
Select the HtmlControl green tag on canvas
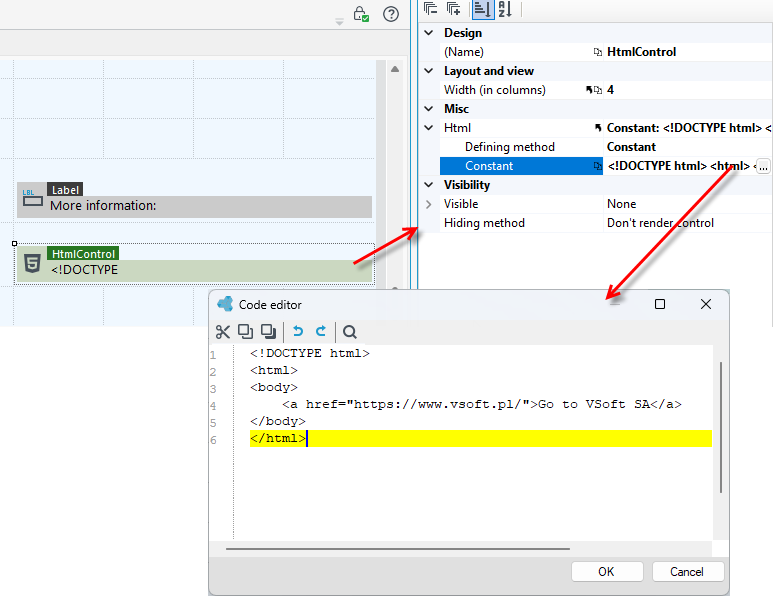point(83,253)
